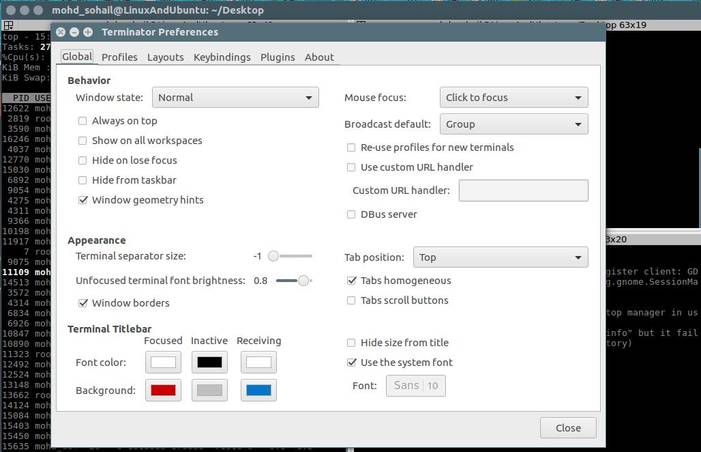This screenshot has width=701, height=452.
Task: Open the Plugins tab
Action: coord(277,57)
